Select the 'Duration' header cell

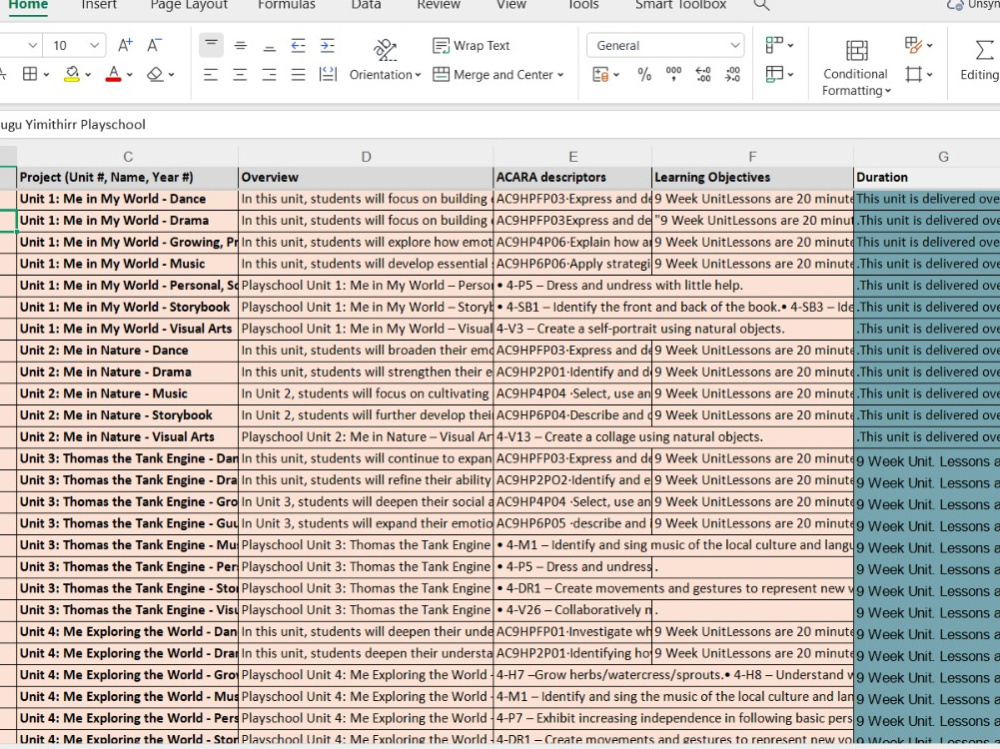(927, 177)
